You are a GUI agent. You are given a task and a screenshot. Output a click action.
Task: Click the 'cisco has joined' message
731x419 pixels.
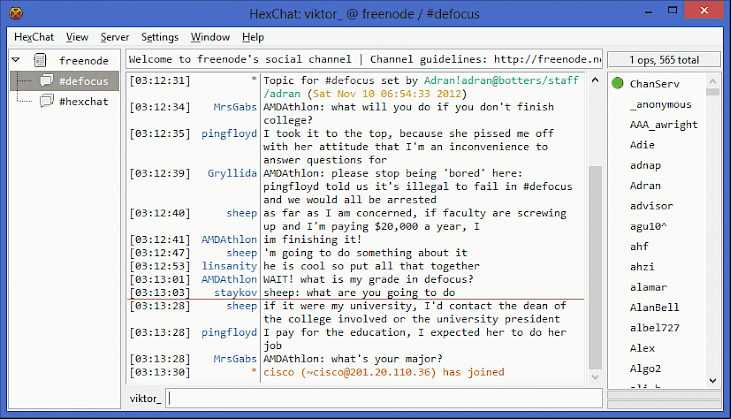click(x=384, y=372)
